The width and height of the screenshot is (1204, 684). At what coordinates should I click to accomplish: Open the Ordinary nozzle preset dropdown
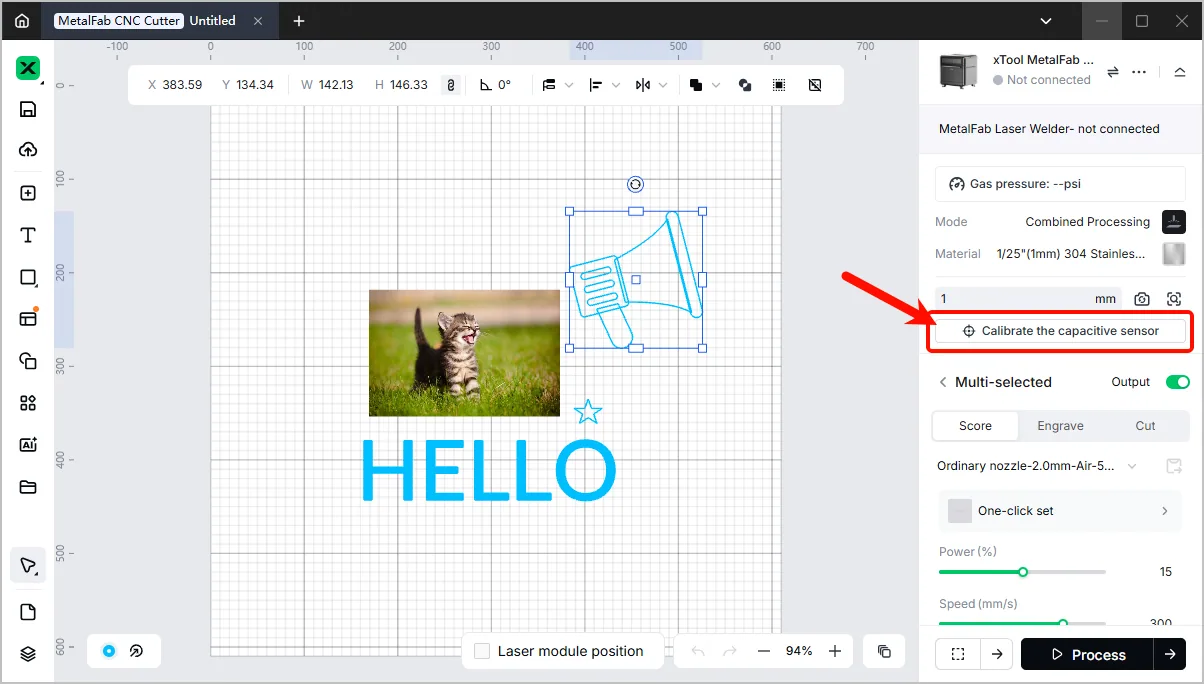click(x=1037, y=466)
